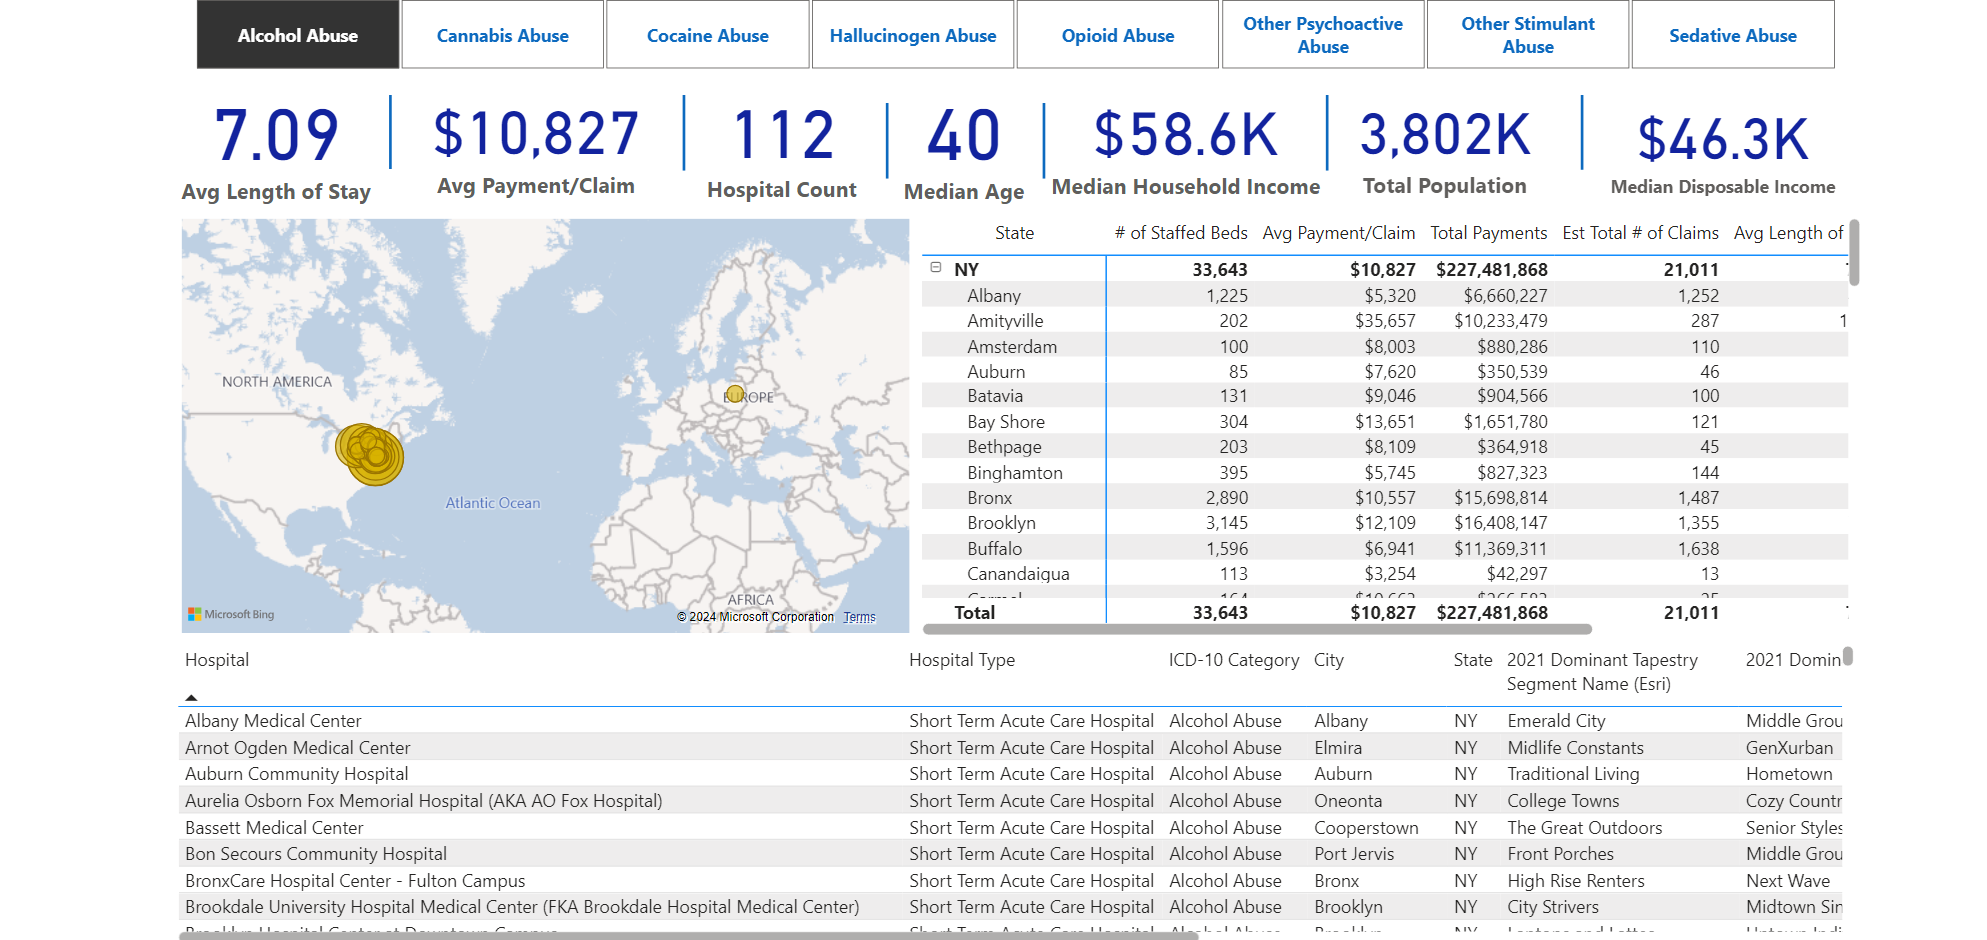Collapse the NY state row

[936, 268]
